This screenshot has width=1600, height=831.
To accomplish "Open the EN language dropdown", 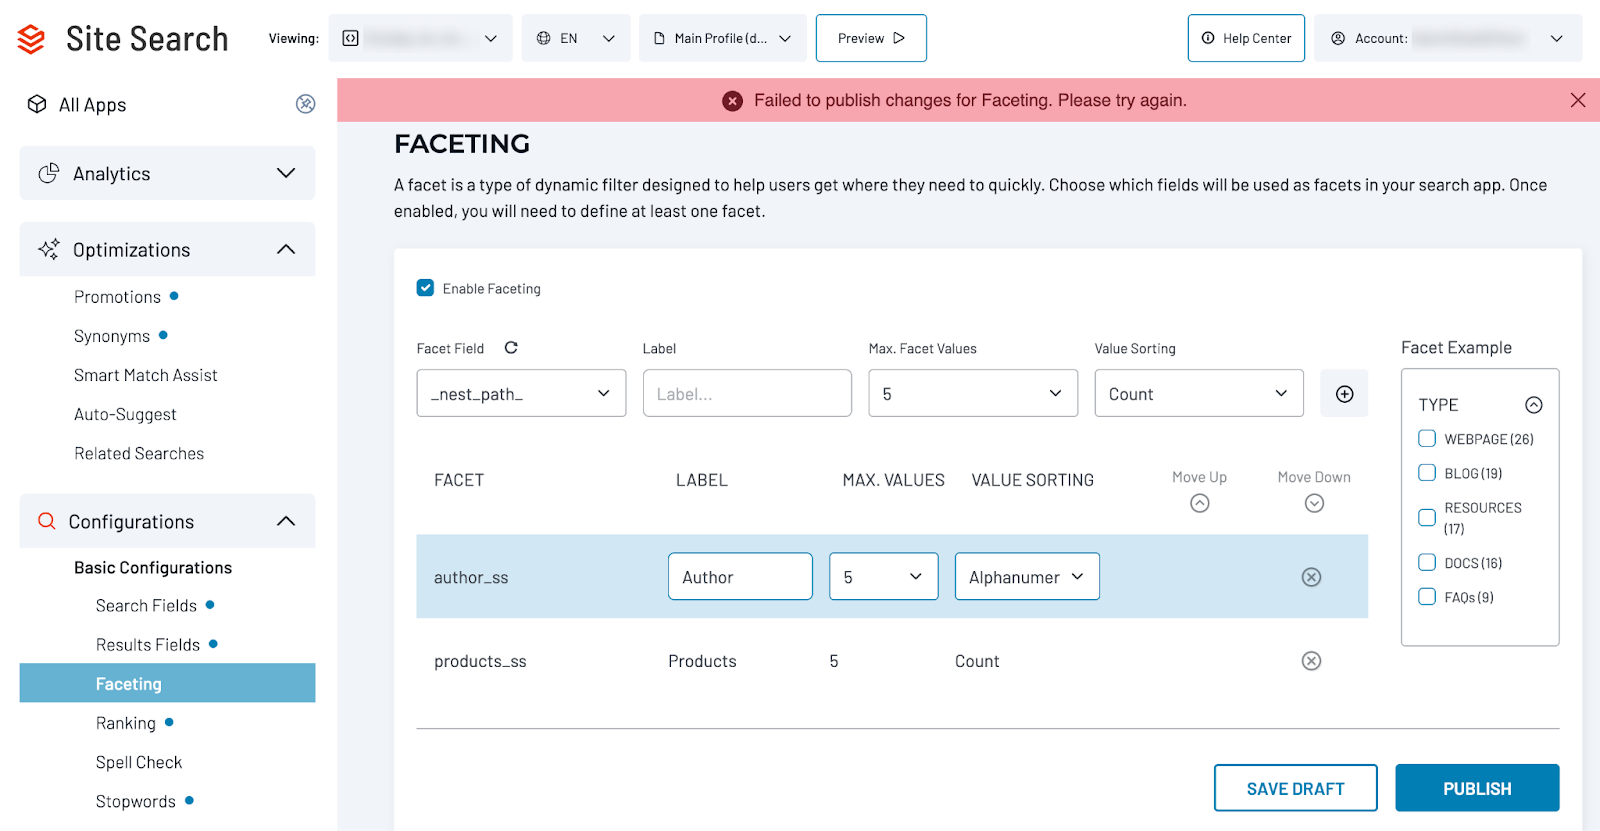I will (576, 38).
